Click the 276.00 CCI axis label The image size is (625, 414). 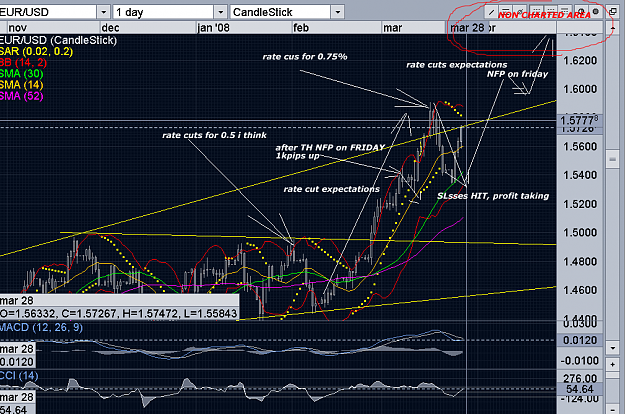(580, 378)
